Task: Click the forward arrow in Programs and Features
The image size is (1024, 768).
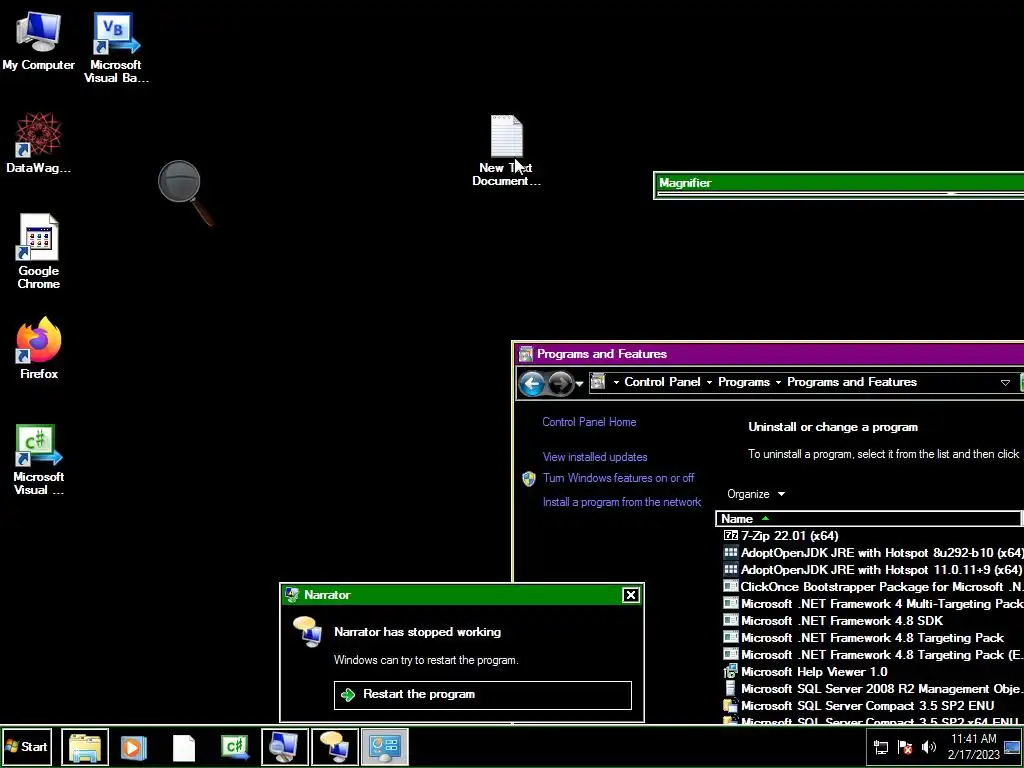Action: click(560, 383)
